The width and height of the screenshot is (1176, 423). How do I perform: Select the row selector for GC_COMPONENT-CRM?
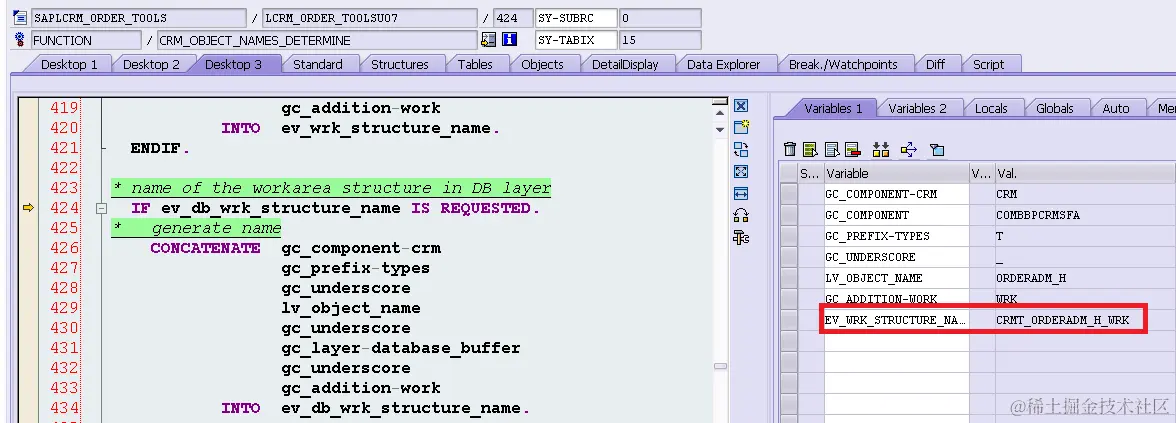[788, 194]
